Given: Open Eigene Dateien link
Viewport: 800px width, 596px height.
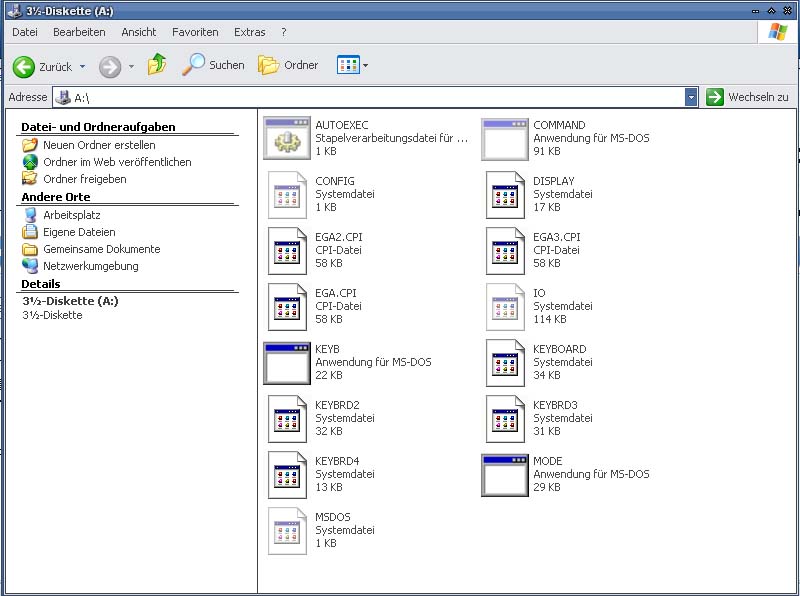Looking at the screenshot, I should tap(79, 232).
